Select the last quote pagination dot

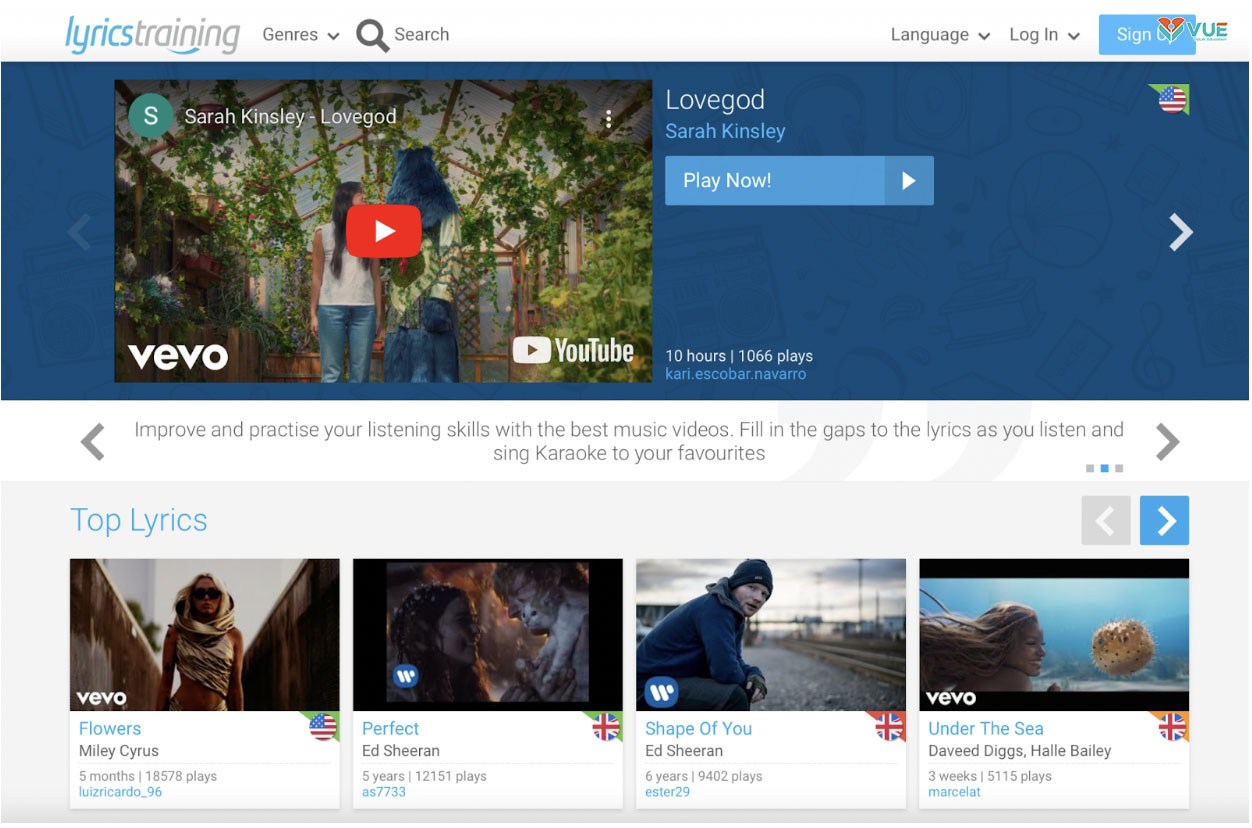click(x=1119, y=468)
